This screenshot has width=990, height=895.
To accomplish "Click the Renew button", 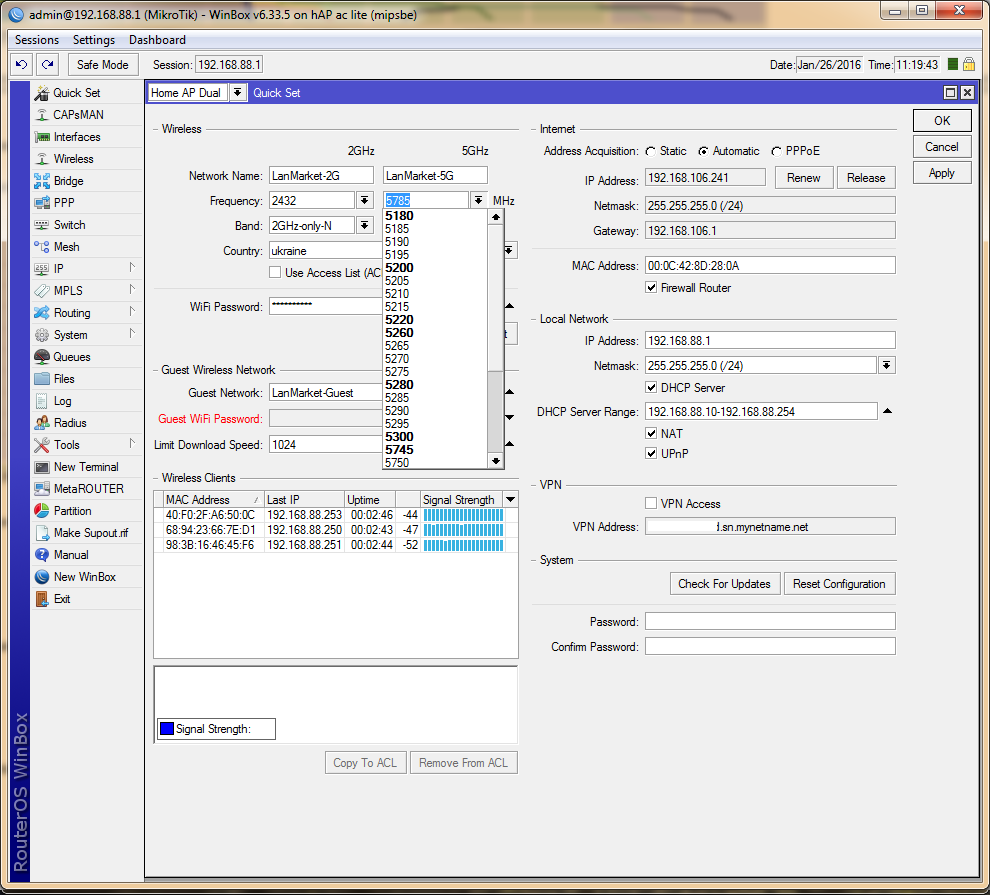I will (x=804, y=178).
